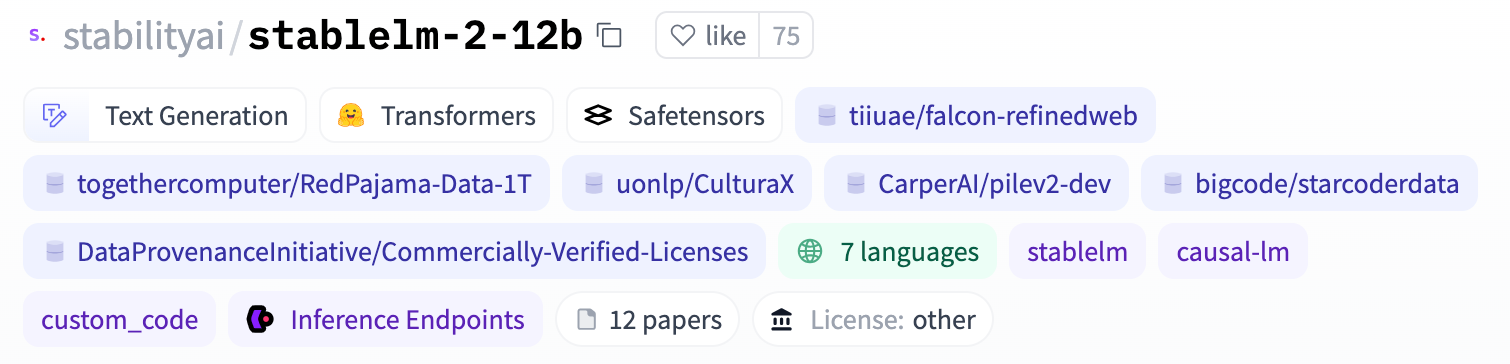Open uonlp/CulturaX dataset tag
This screenshot has width=1510, height=364.
(x=686, y=184)
